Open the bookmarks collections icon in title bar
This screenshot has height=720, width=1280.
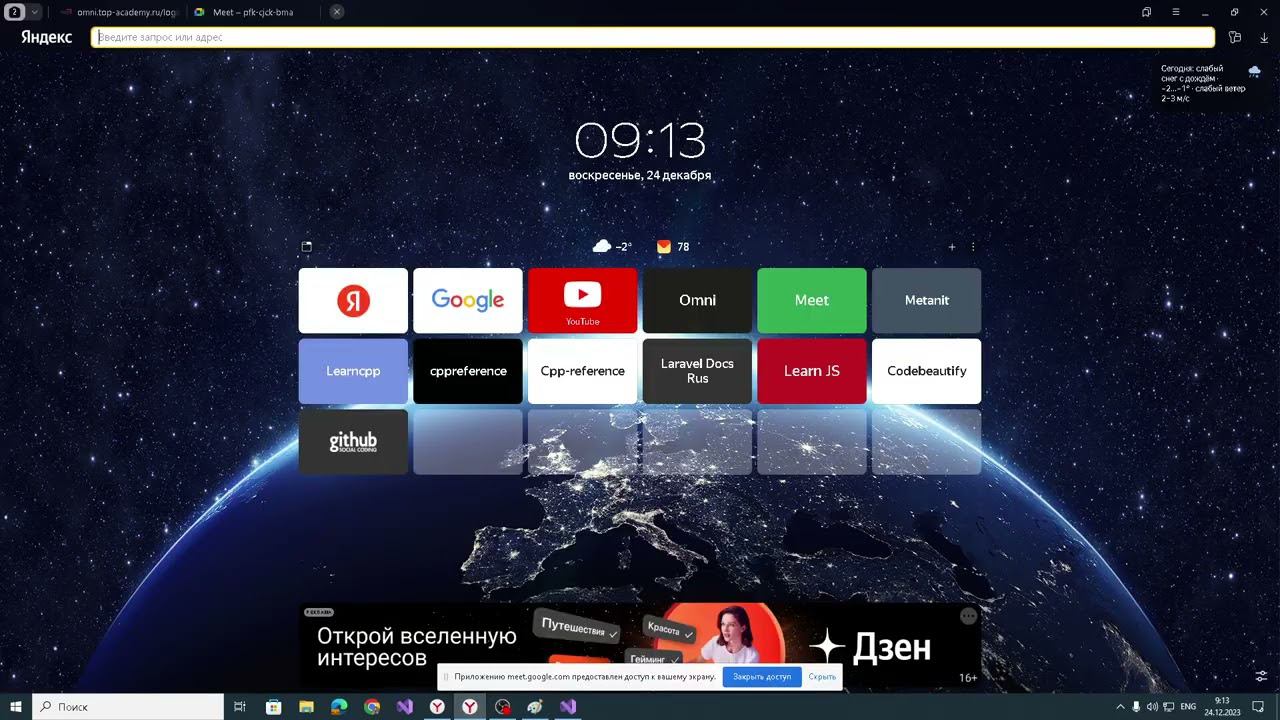[x=1146, y=12]
